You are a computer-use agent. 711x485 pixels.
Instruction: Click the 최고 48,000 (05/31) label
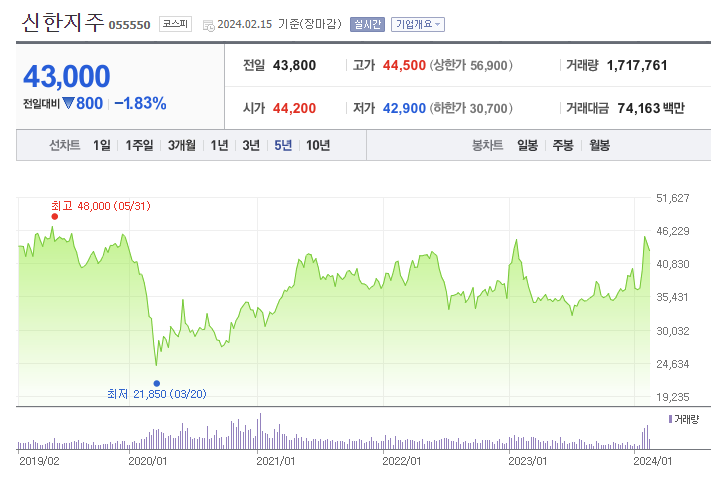(x=101, y=206)
